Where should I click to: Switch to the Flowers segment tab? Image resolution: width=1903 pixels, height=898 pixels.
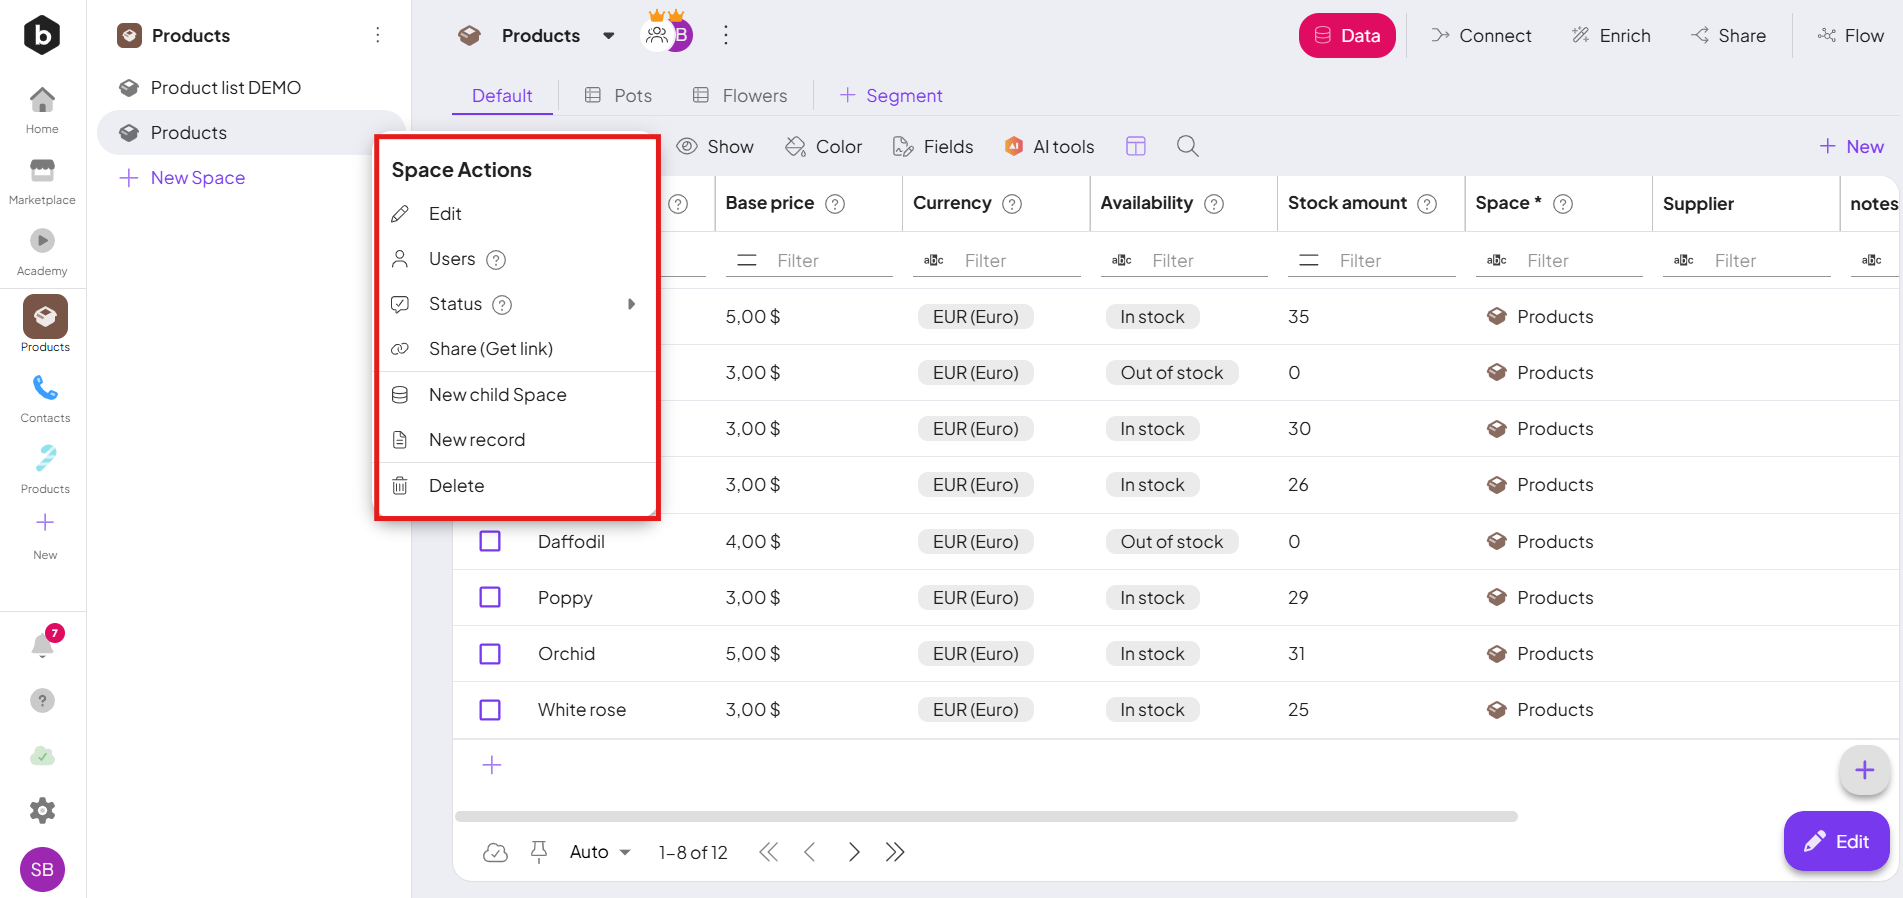[740, 96]
